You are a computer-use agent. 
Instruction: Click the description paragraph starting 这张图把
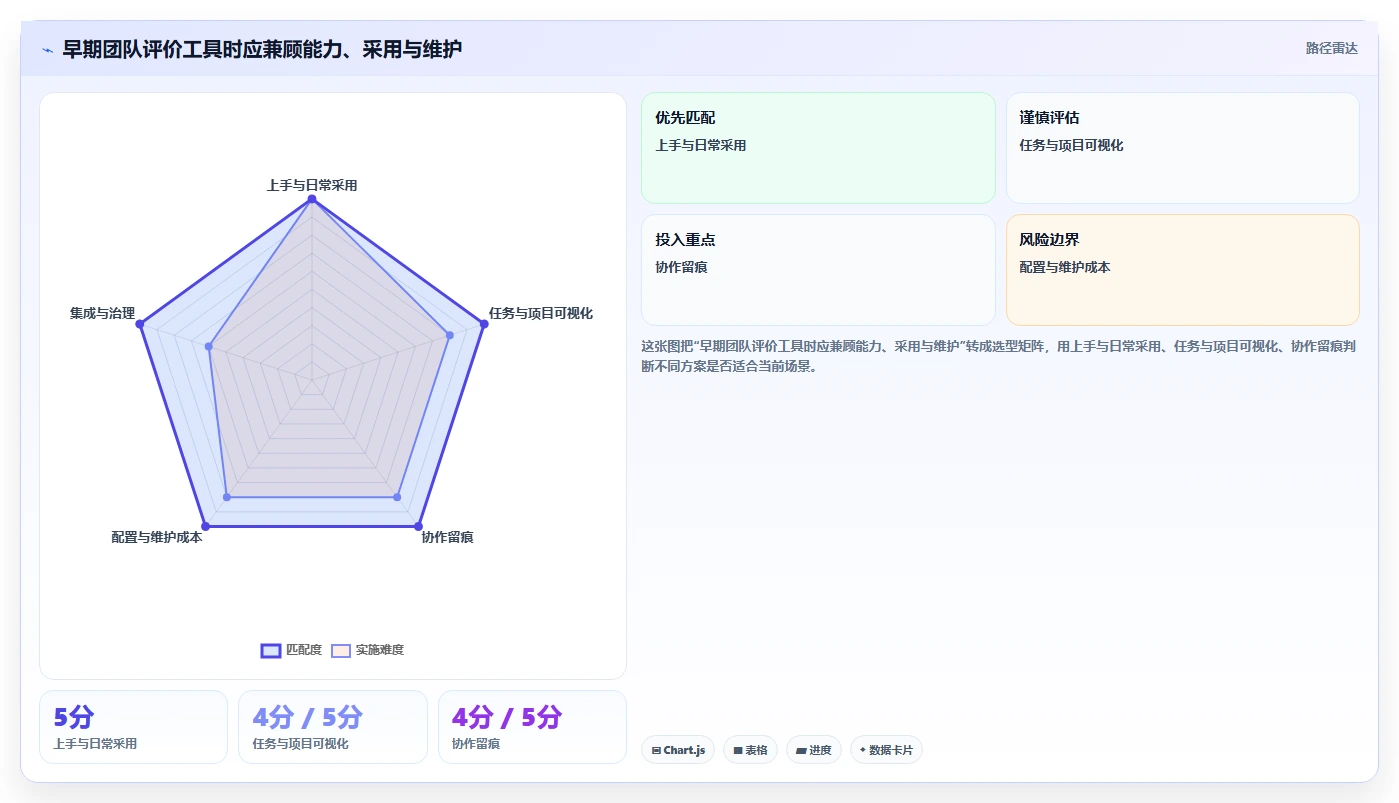(998, 356)
